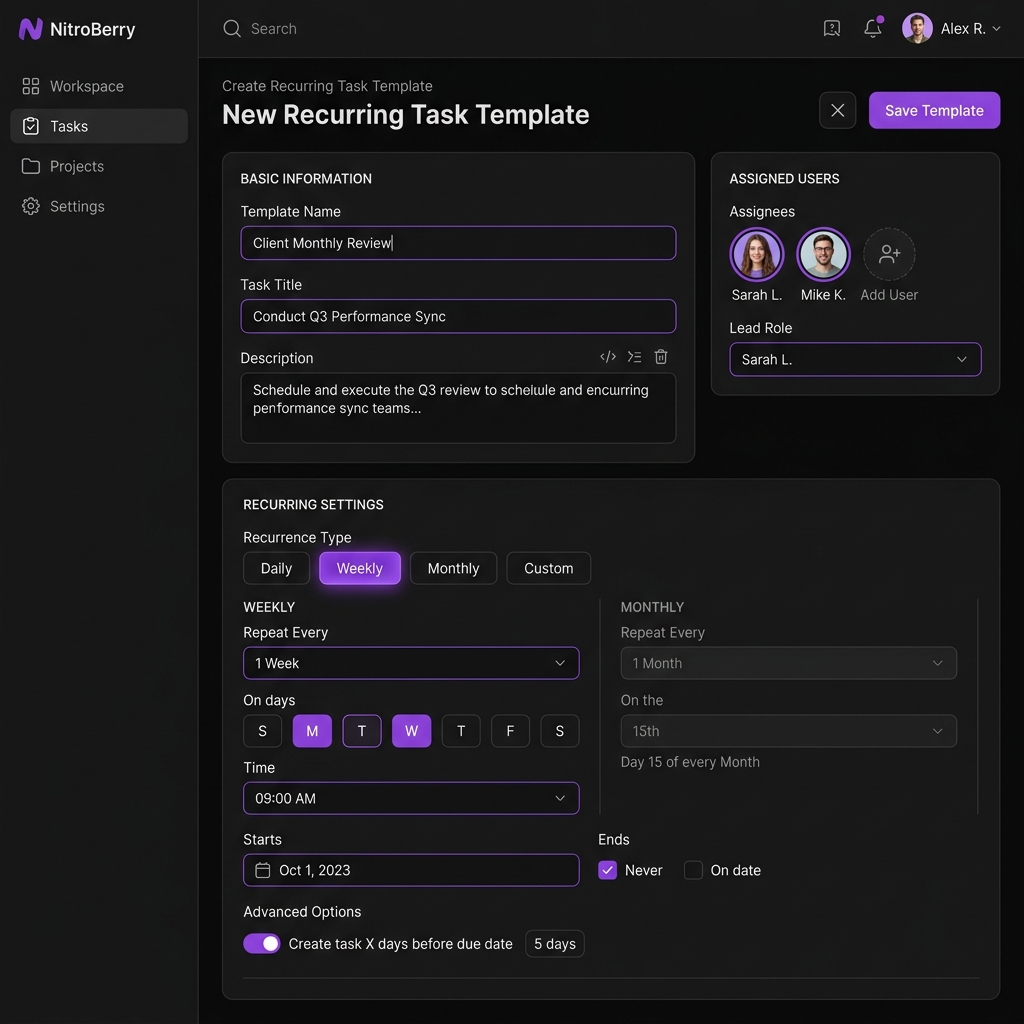
Task: Save the template
Action: tap(934, 110)
